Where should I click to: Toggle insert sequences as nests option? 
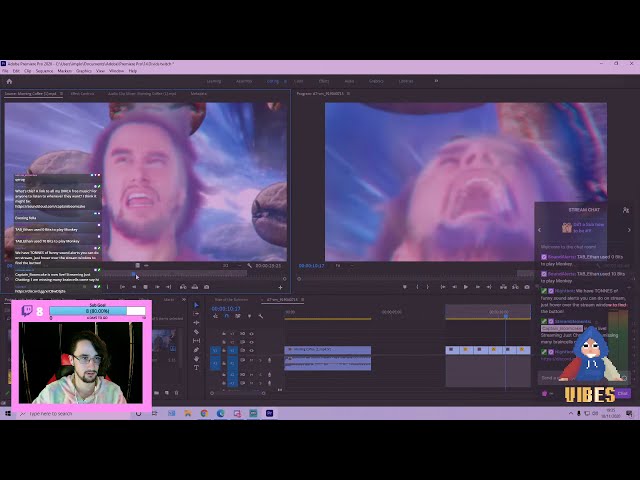[x=216, y=316]
